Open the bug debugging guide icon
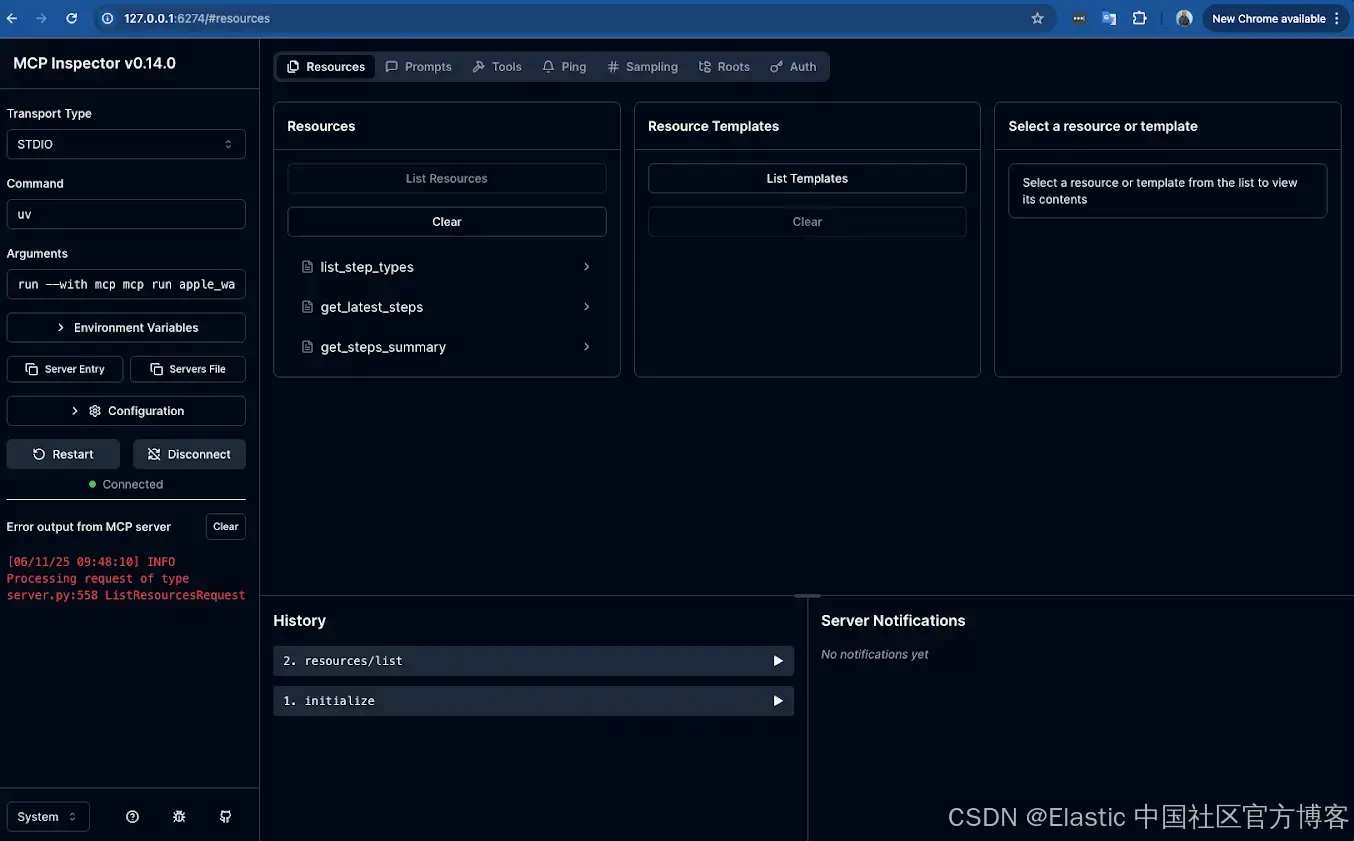 click(x=179, y=816)
